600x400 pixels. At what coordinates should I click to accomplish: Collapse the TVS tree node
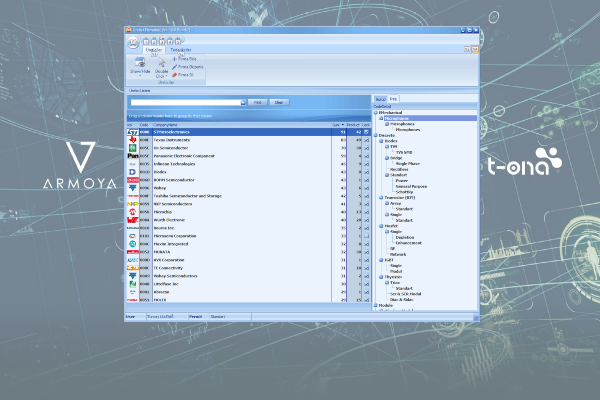coord(387,147)
